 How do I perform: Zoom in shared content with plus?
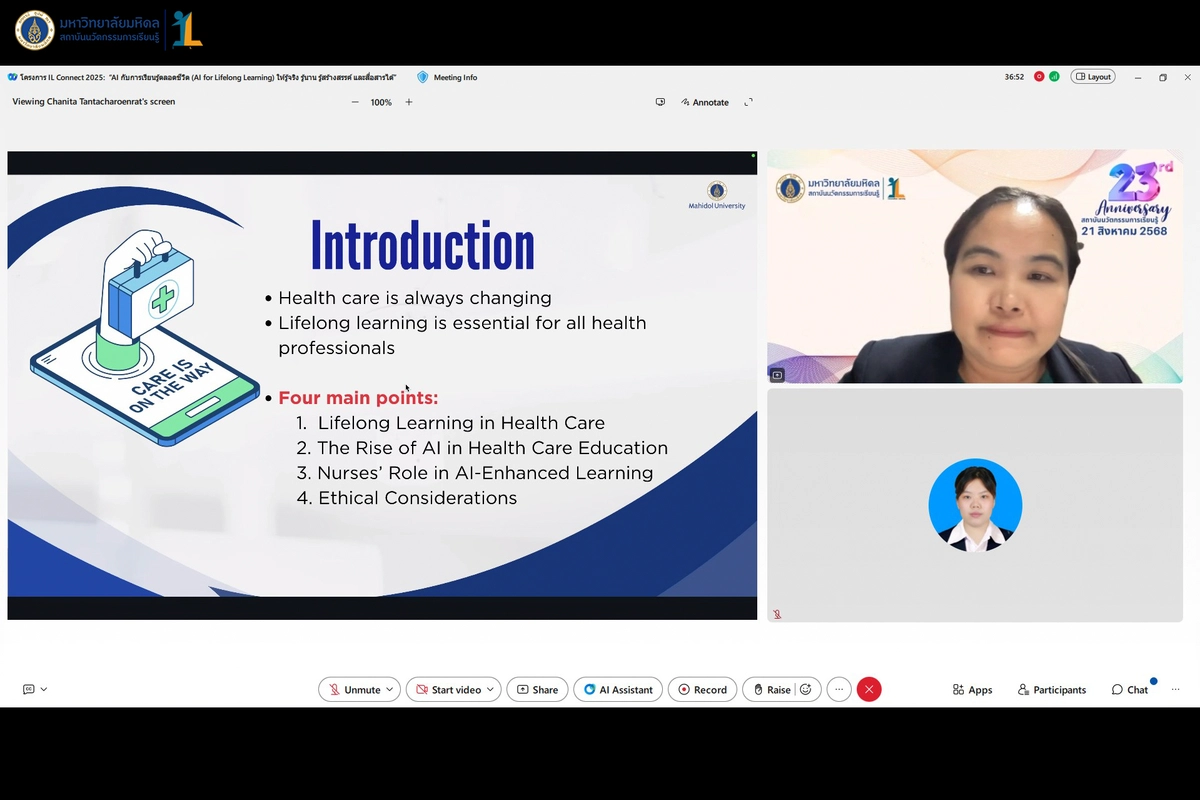click(409, 102)
